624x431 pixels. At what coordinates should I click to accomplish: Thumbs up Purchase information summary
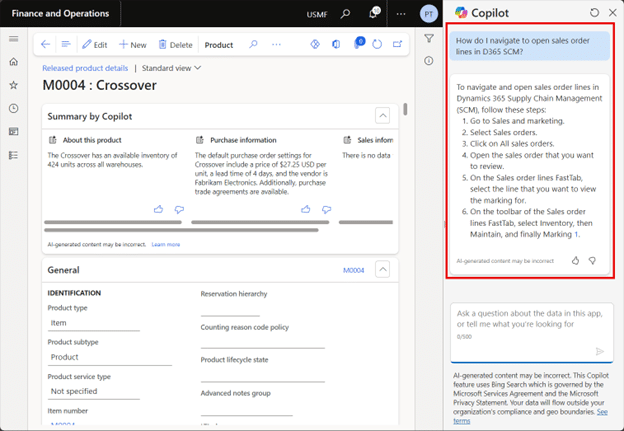(306, 209)
